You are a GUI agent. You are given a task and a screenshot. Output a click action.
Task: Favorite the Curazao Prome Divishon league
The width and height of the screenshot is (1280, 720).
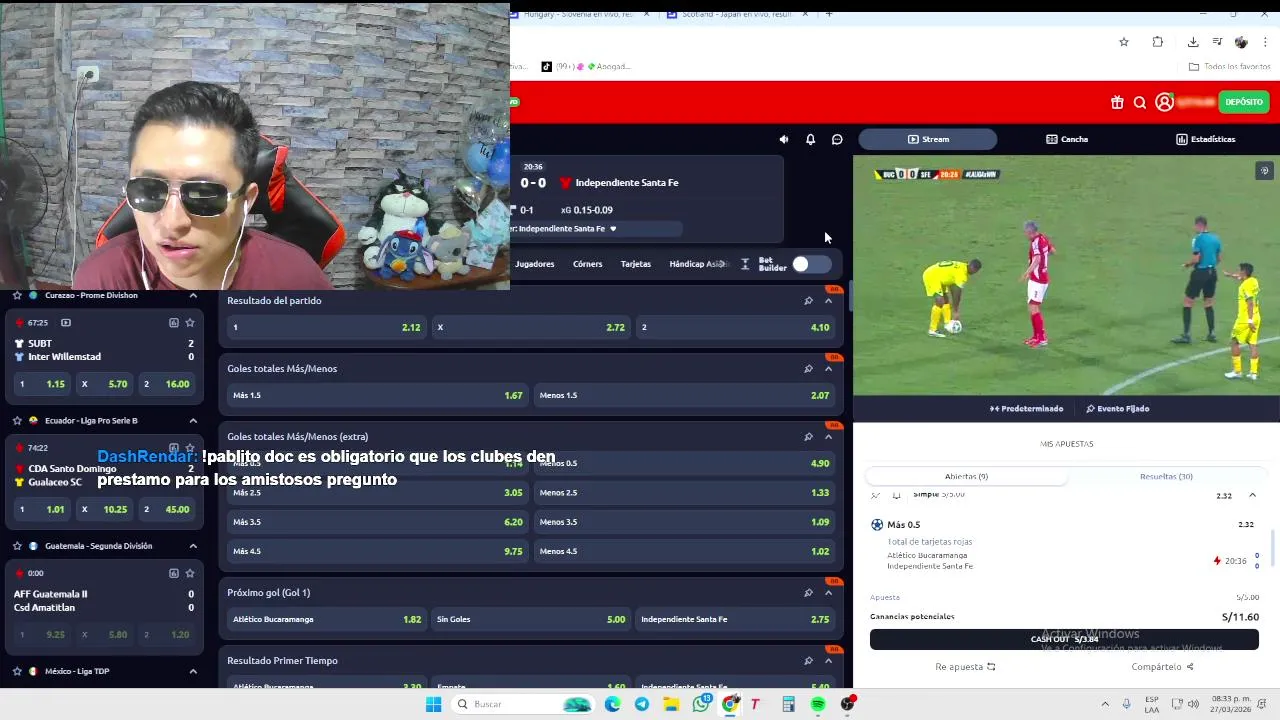tap(17, 295)
